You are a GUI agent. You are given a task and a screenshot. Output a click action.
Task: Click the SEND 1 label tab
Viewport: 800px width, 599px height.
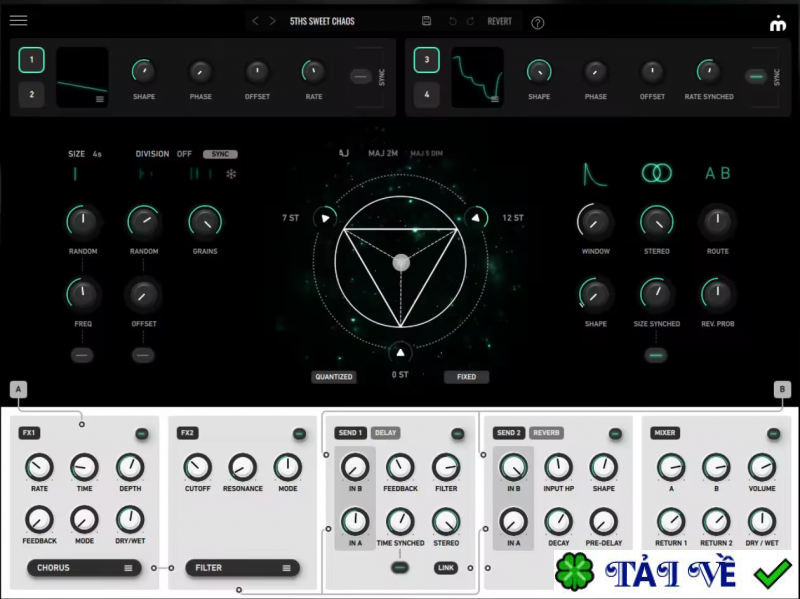pyautogui.click(x=351, y=433)
